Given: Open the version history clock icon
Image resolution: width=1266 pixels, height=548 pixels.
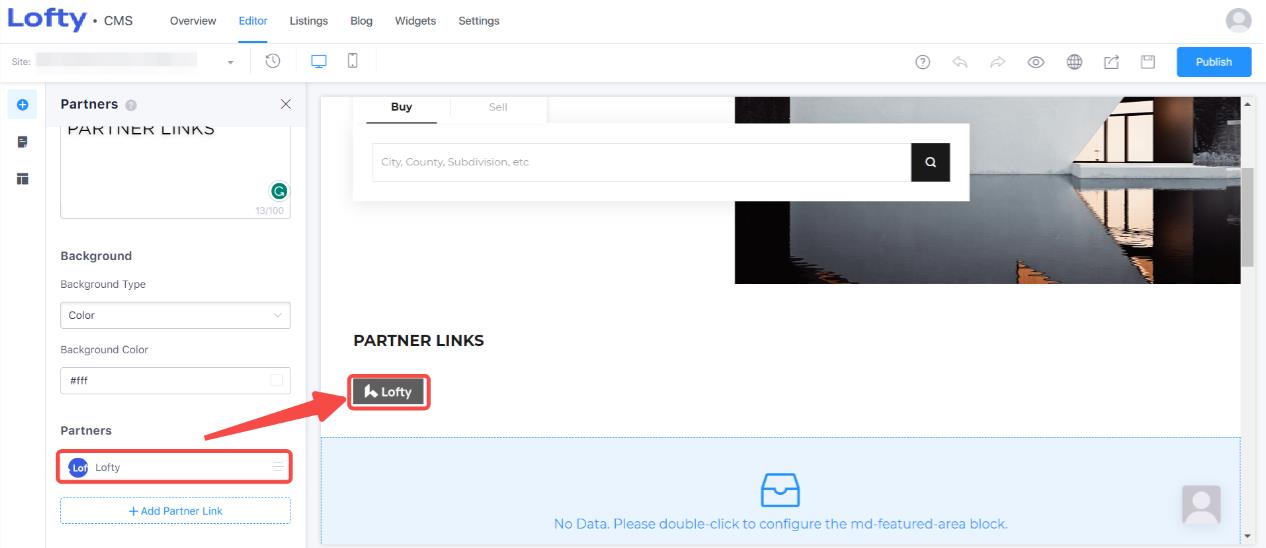Looking at the screenshot, I should pyautogui.click(x=272, y=61).
